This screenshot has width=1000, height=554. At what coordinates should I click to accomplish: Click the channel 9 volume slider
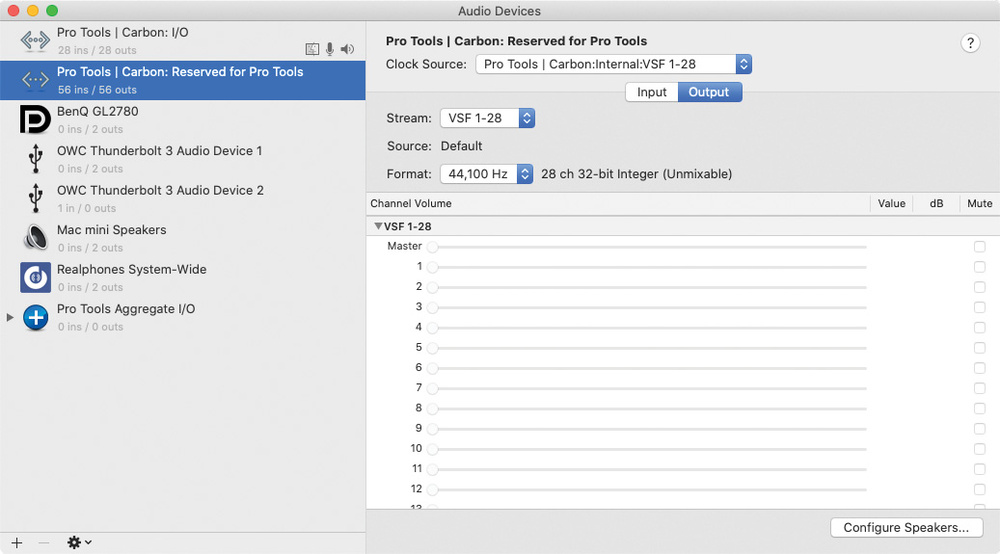click(x=647, y=429)
